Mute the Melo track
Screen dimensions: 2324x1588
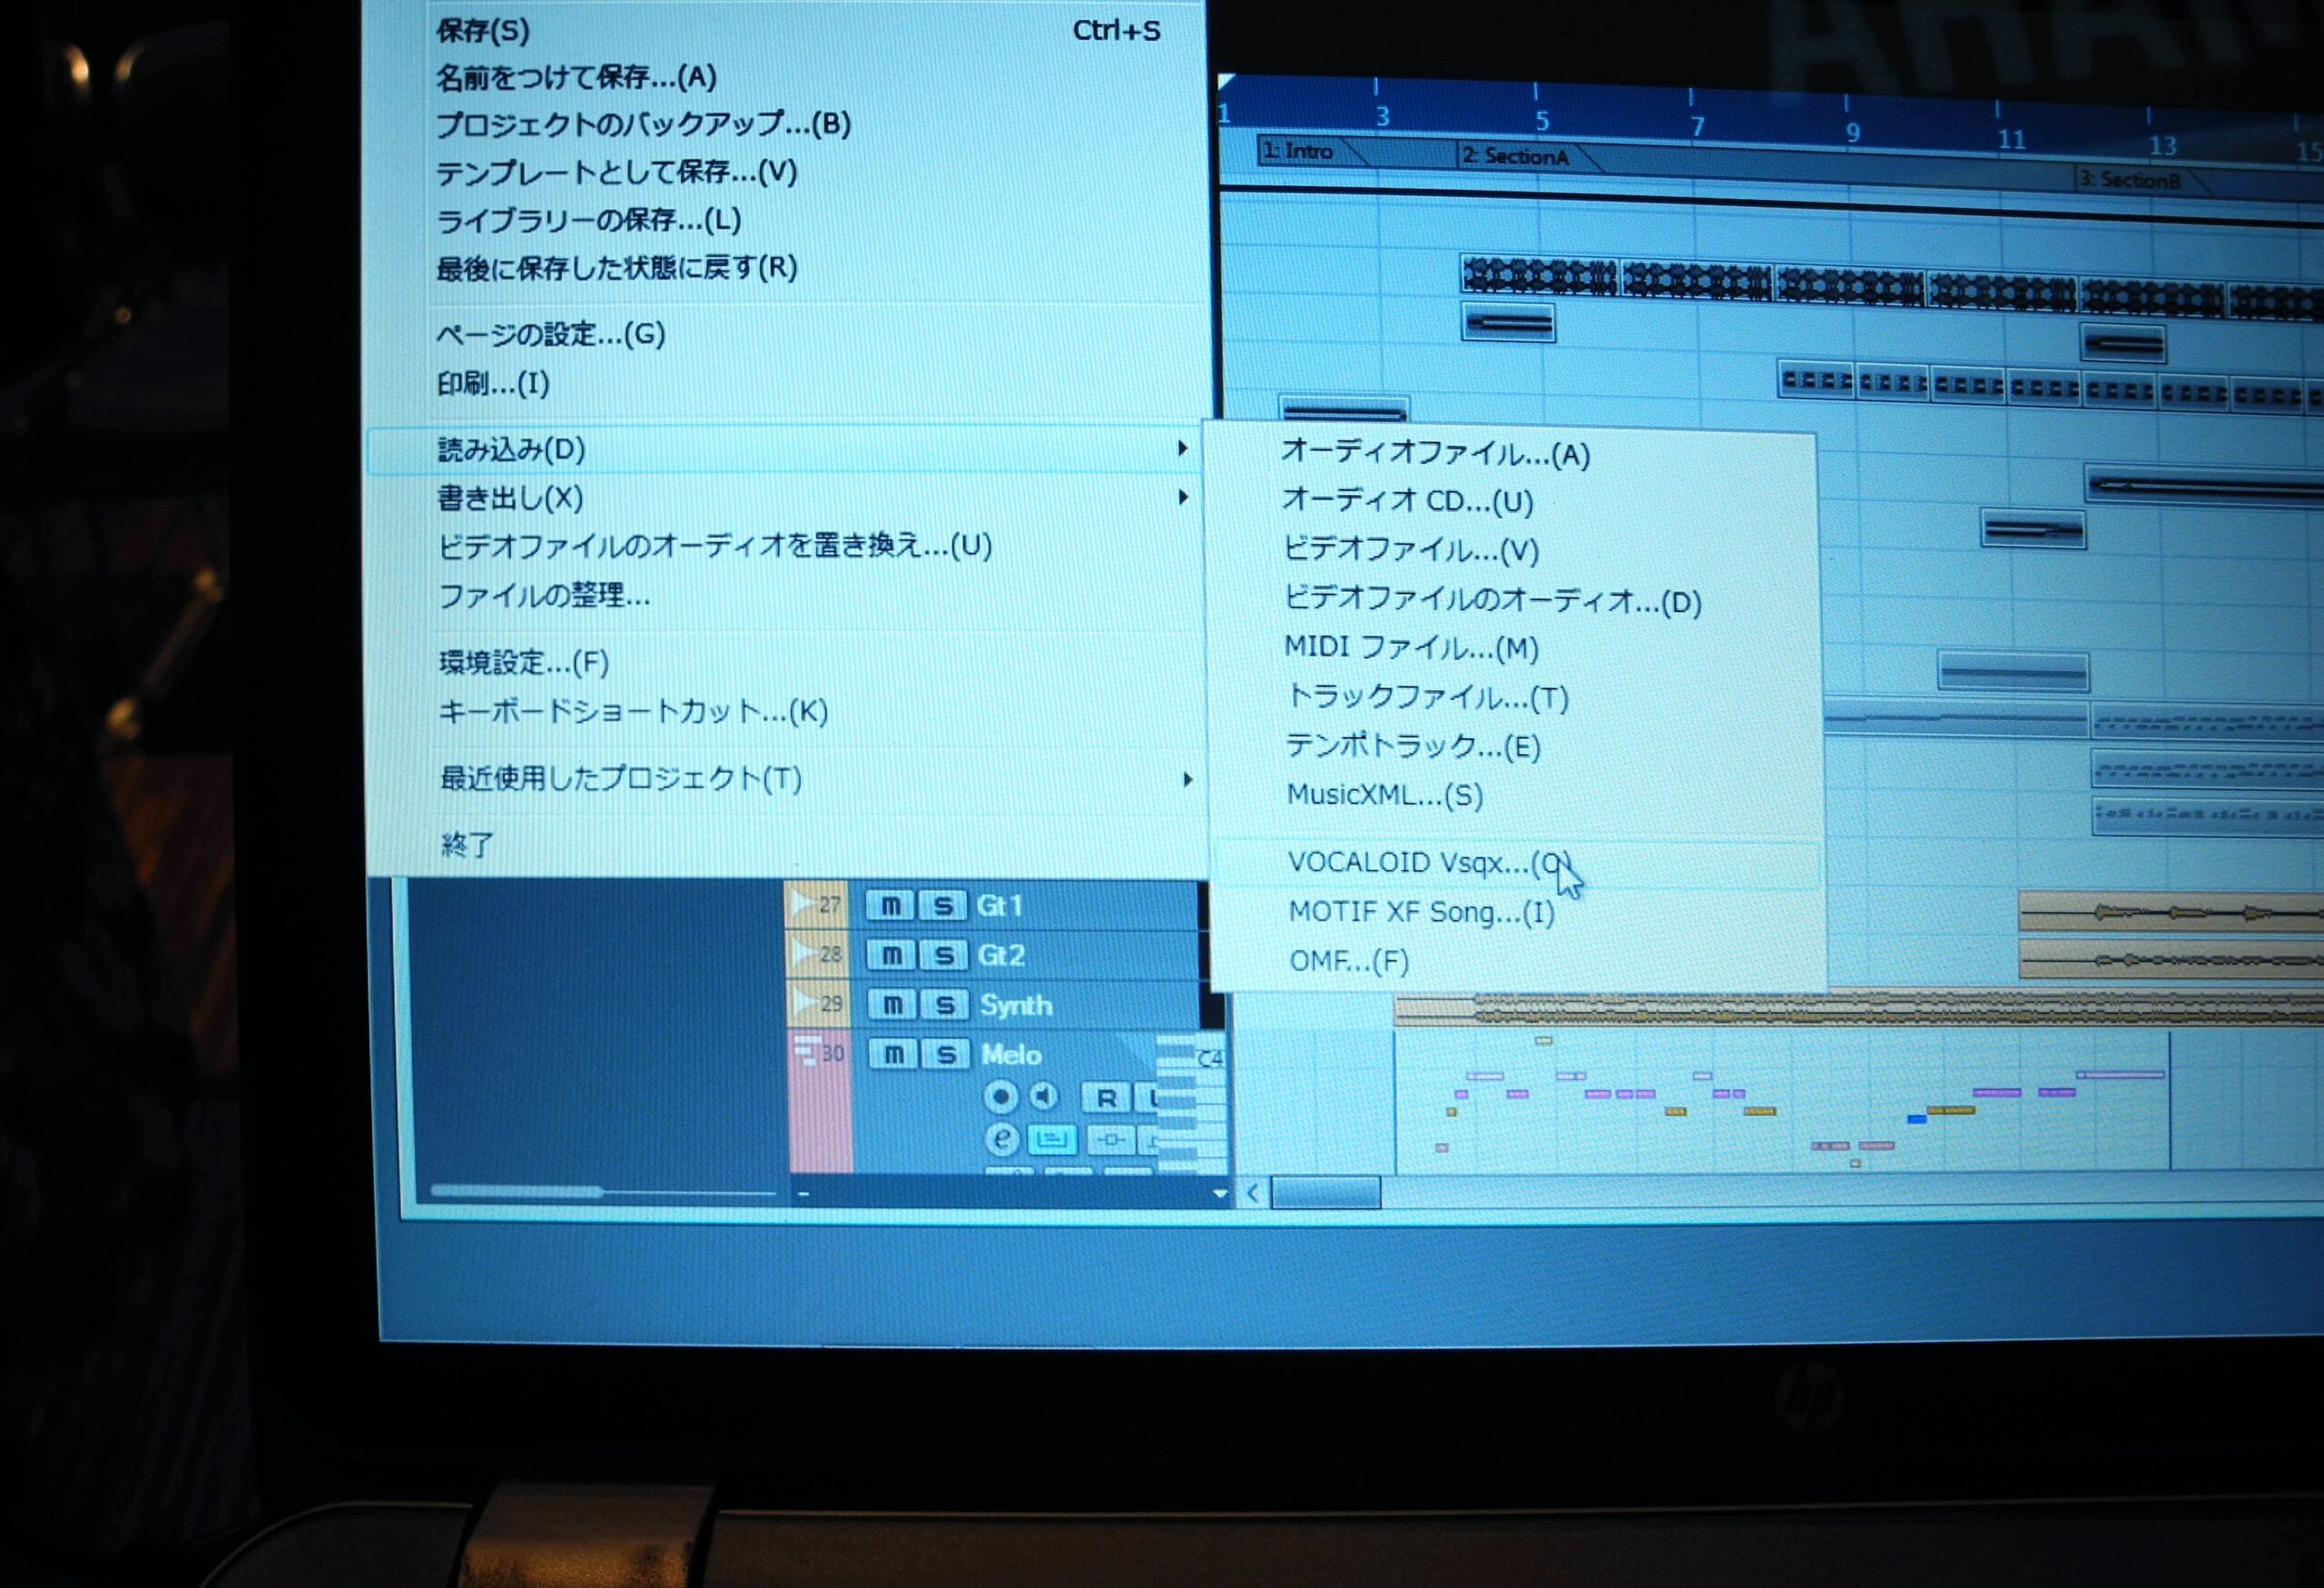coord(894,1053)
